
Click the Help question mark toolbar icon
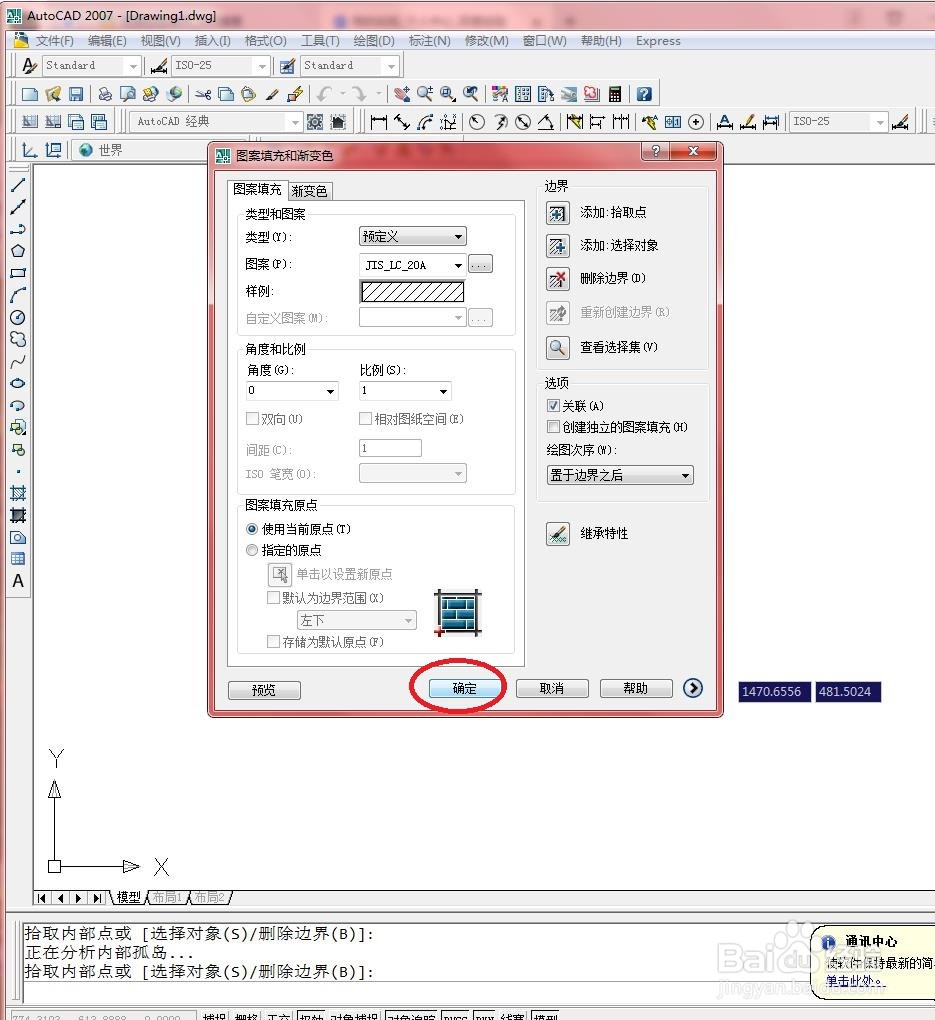tap(644, 94)
